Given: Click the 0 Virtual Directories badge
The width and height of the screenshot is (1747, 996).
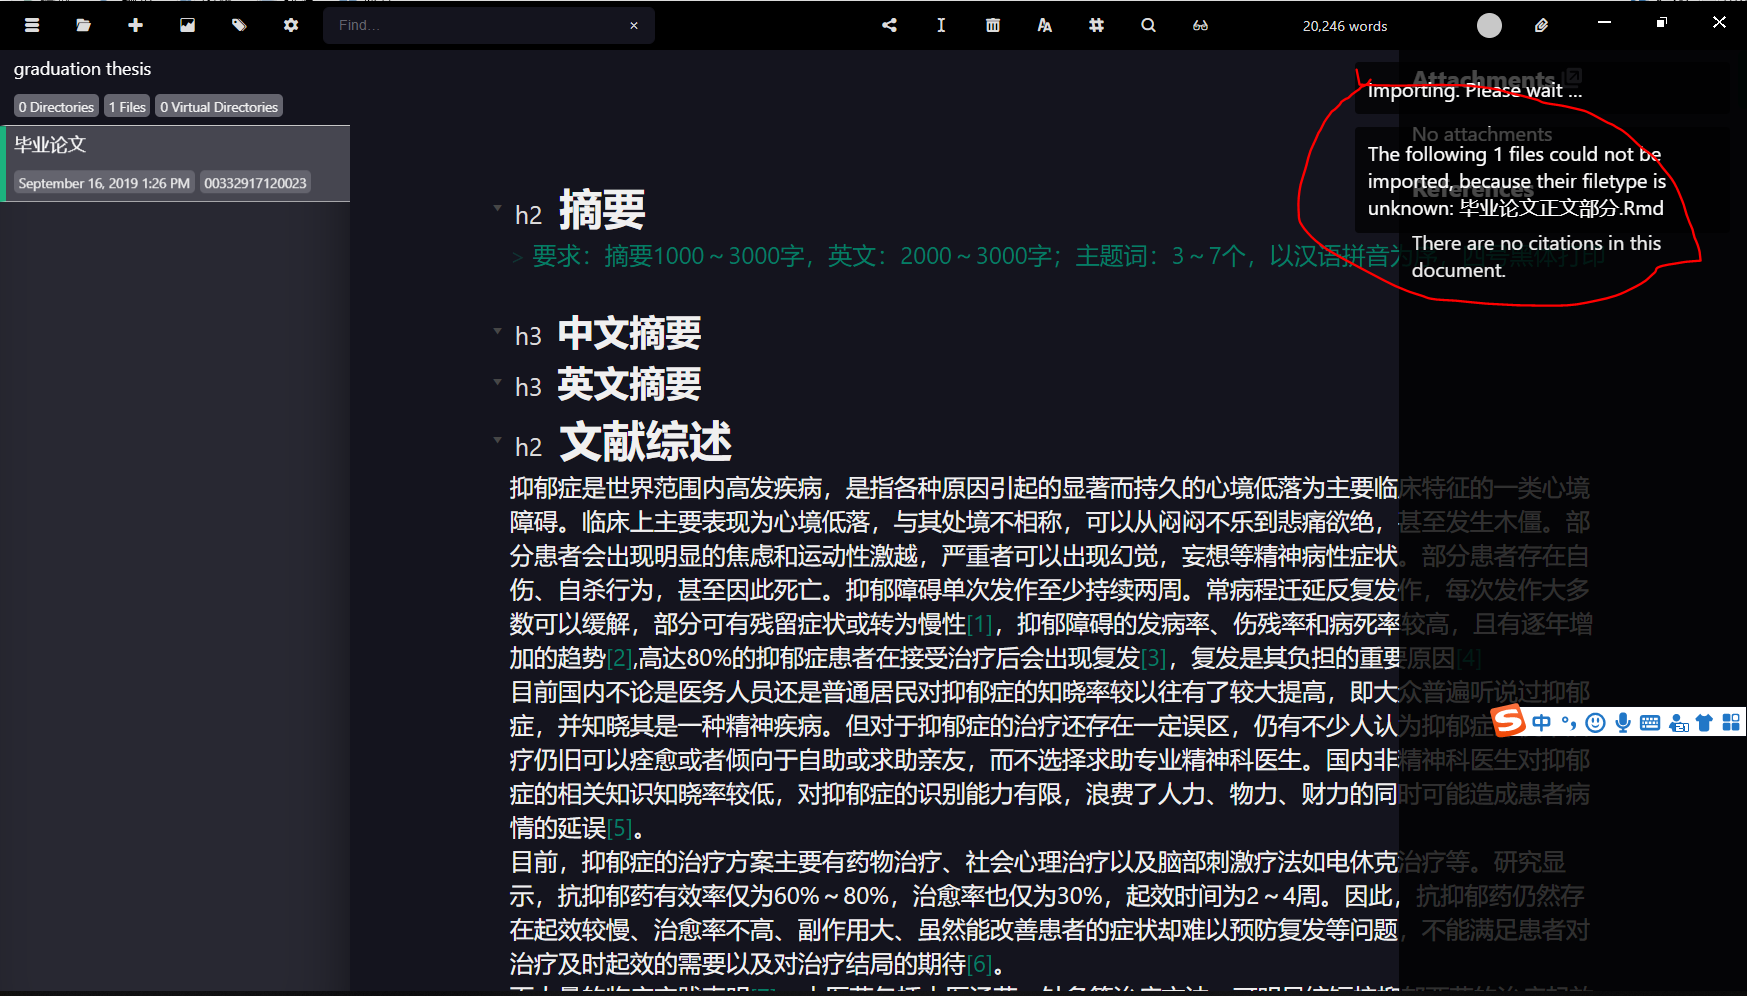Looking at the screenshot, I should tap(219, 106).
